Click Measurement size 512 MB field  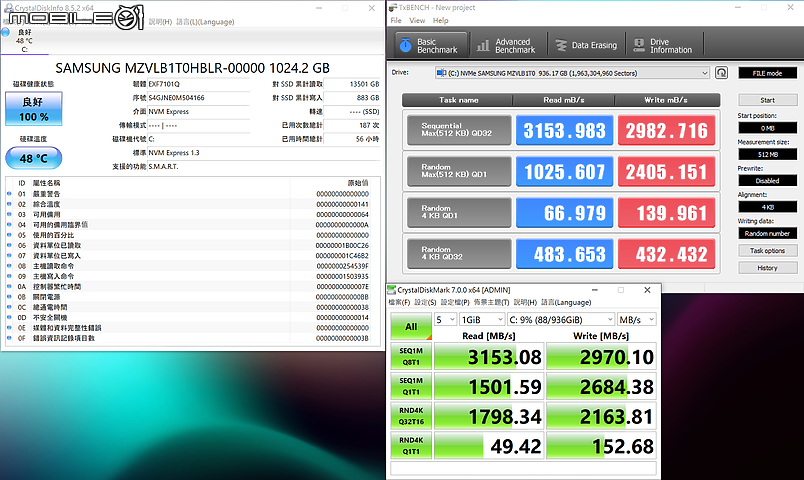pyautogui.click(x=768, y=154)
